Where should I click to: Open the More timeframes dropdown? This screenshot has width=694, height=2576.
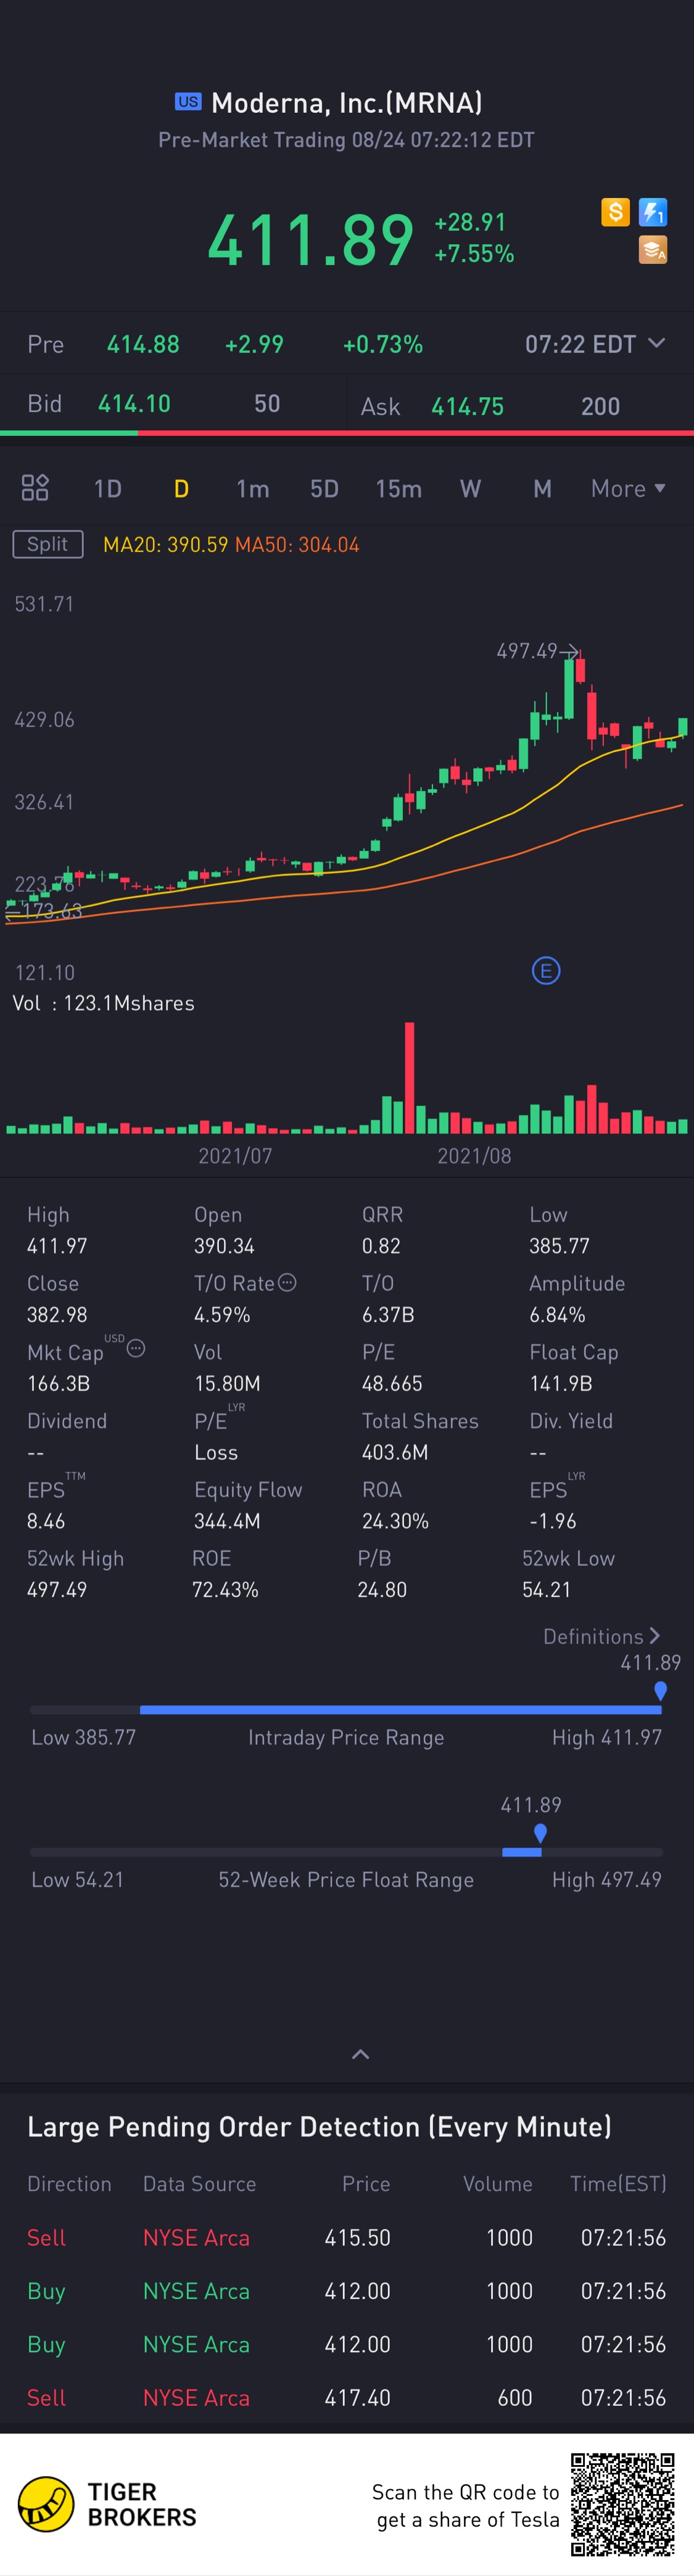tap(628, 489)
